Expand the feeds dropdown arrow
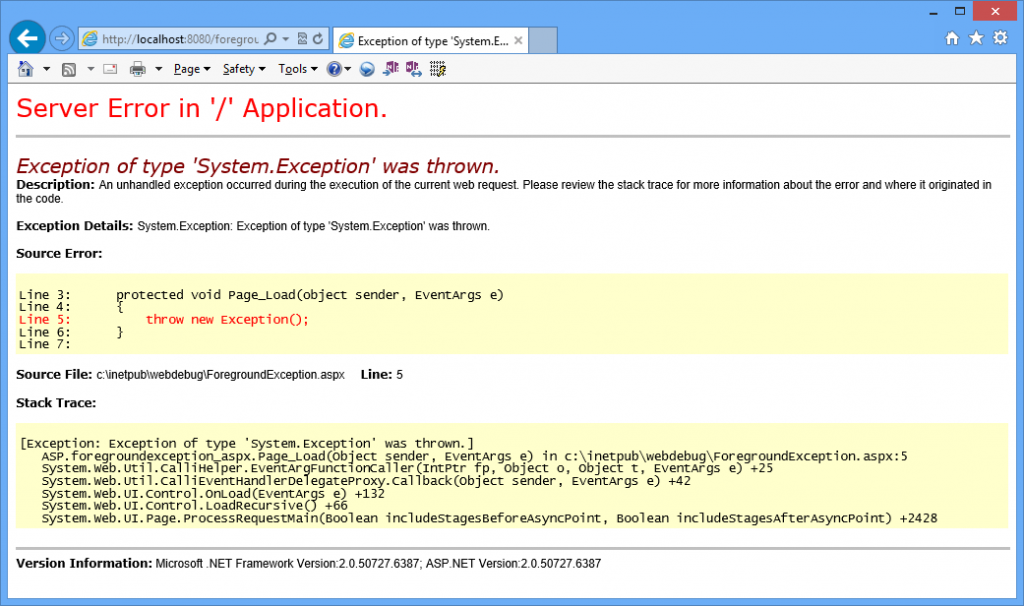Viewport: 1024px width, 606px height. (x=91, y=69)
